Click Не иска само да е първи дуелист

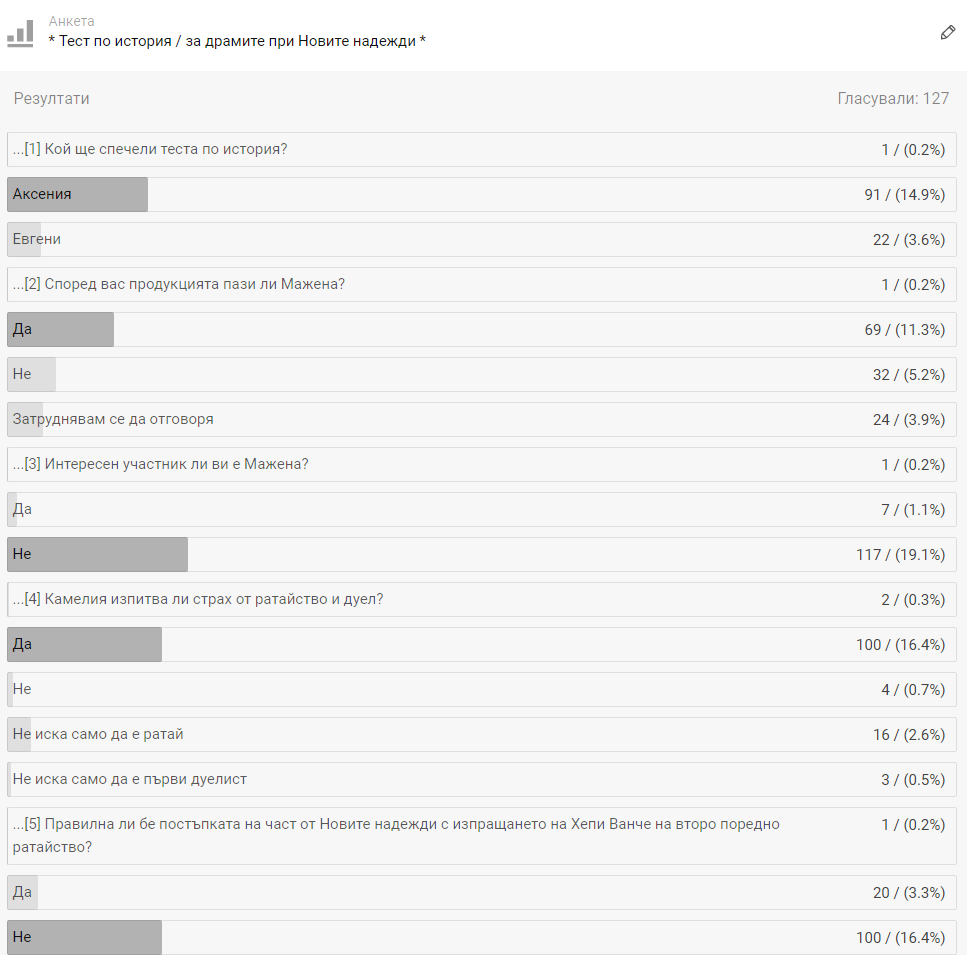coord(482,779)
